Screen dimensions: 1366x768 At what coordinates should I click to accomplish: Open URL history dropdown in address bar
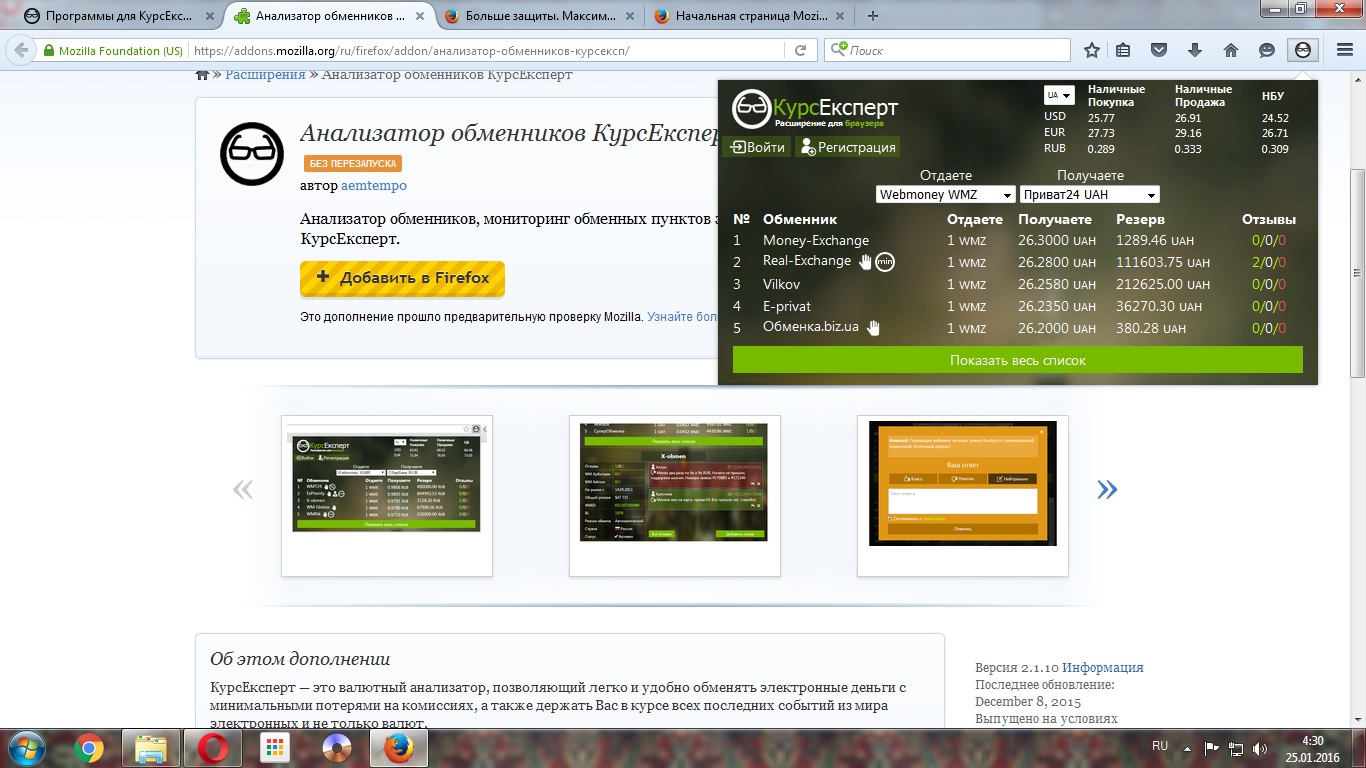tap(775, 50)
